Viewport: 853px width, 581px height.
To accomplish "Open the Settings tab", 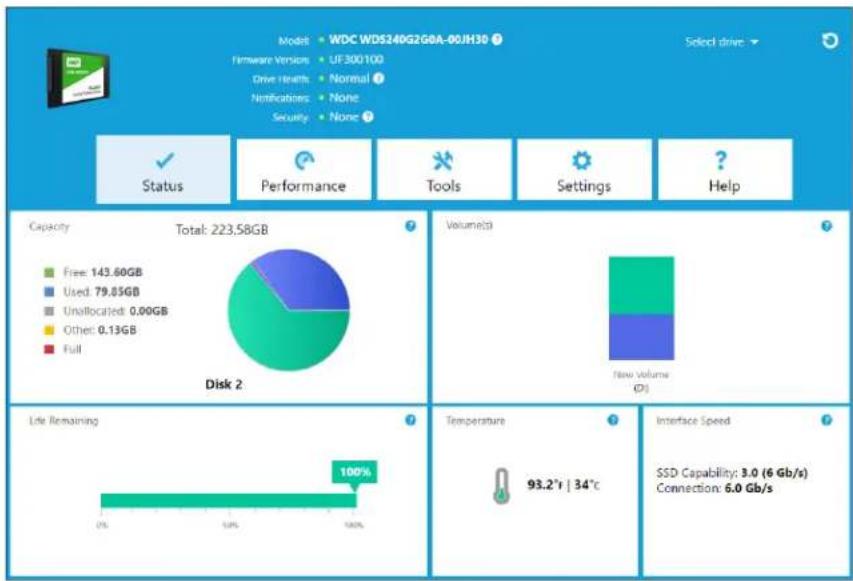I will click(584, 170).
